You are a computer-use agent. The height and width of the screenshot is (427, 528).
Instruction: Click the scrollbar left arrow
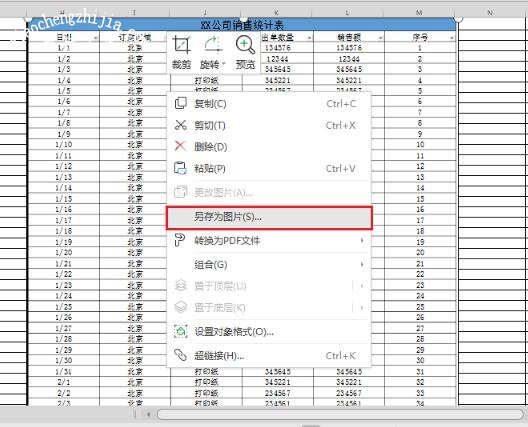pyautogui.click(x=148, y=415)
